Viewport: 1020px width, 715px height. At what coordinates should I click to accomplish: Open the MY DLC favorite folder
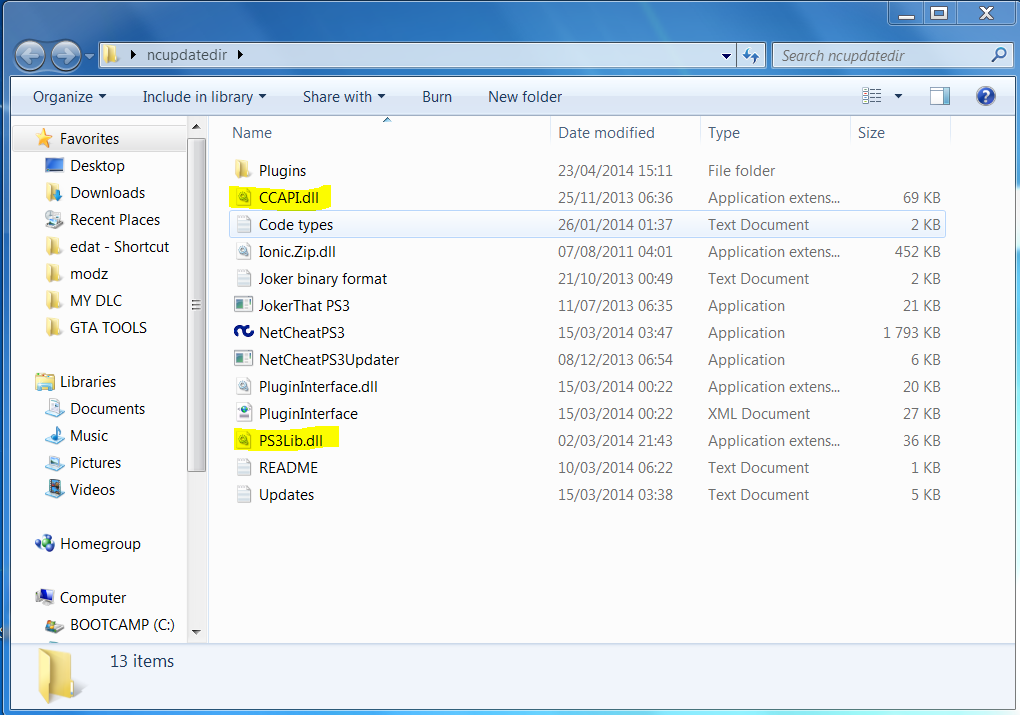pos(96,301)
